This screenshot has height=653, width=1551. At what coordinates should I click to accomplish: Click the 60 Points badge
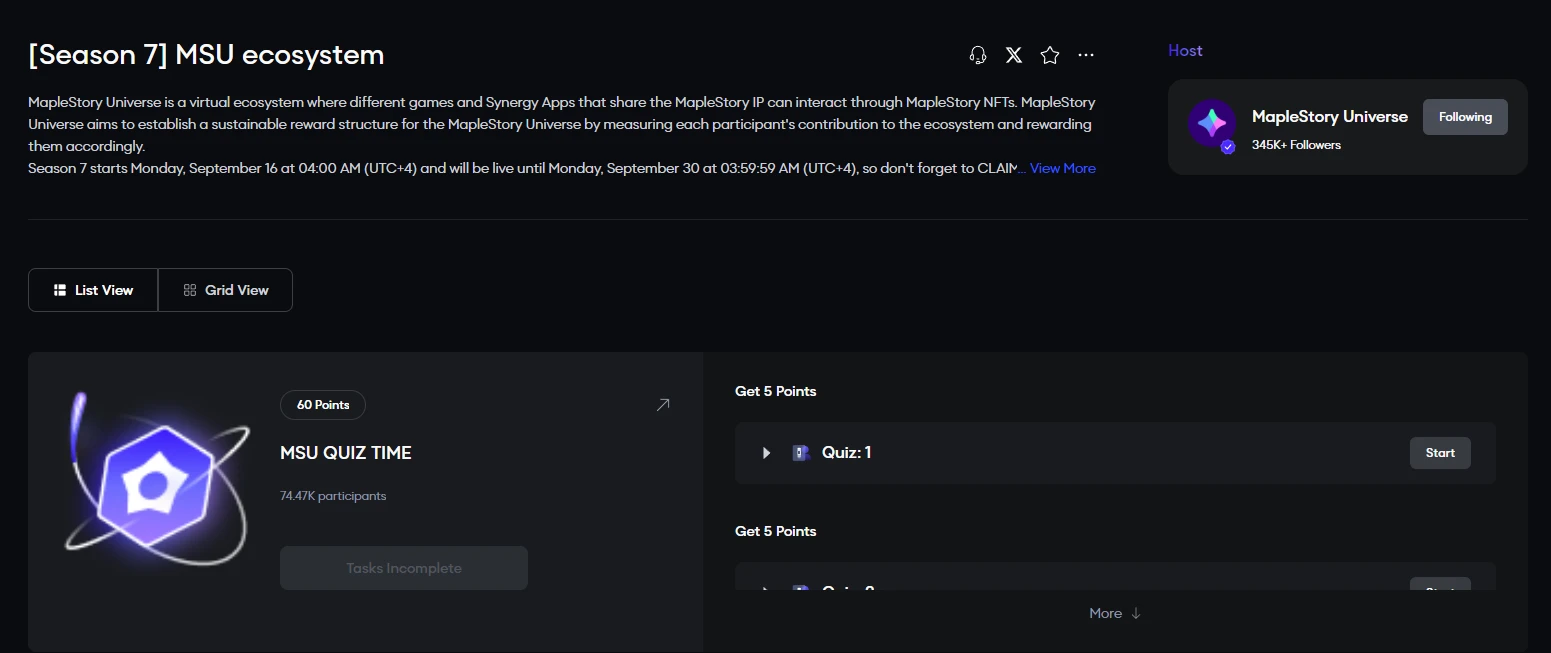pyautogui.click(x=323, y=405)
